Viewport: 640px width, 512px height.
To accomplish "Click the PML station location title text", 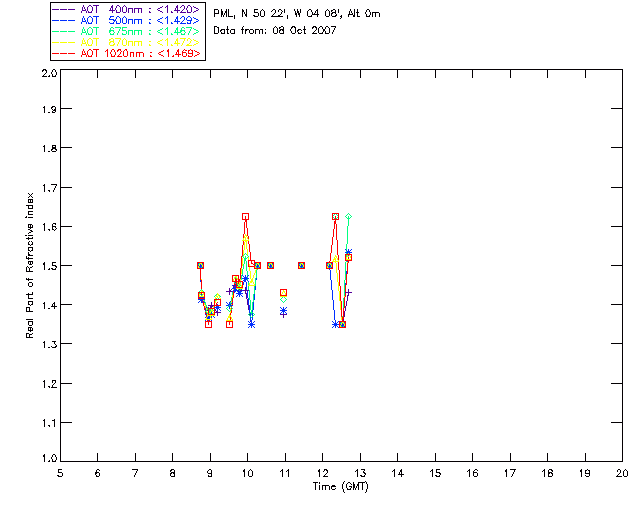I will [x=297, y=14].
